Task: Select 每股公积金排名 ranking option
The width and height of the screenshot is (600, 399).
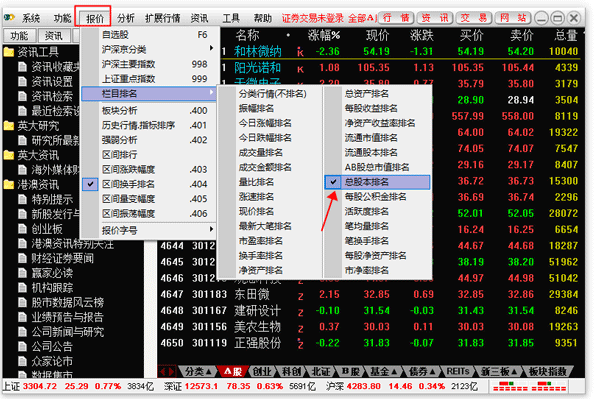Action: point(375,197)
